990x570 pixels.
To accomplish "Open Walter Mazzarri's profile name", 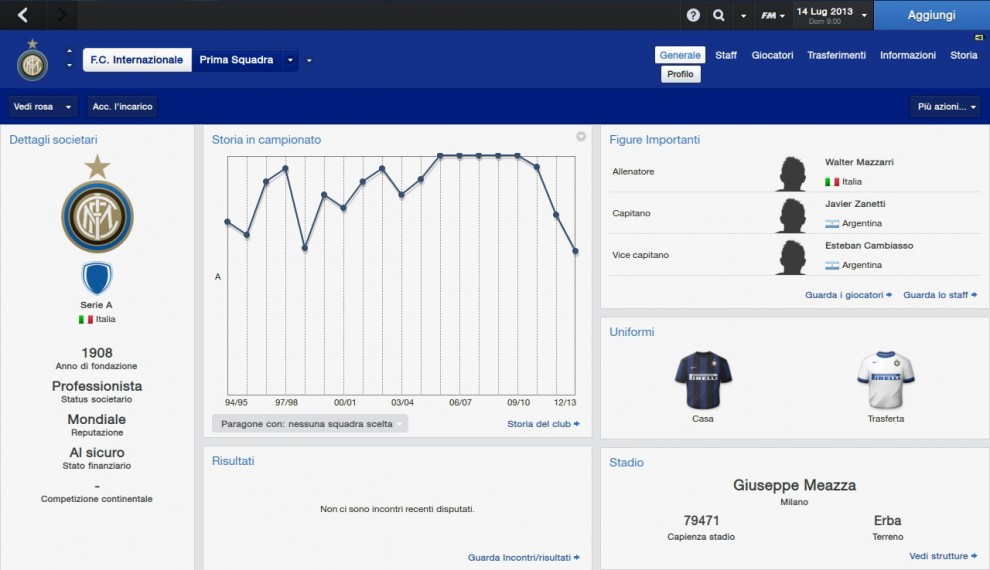I will tap(859, 162).
